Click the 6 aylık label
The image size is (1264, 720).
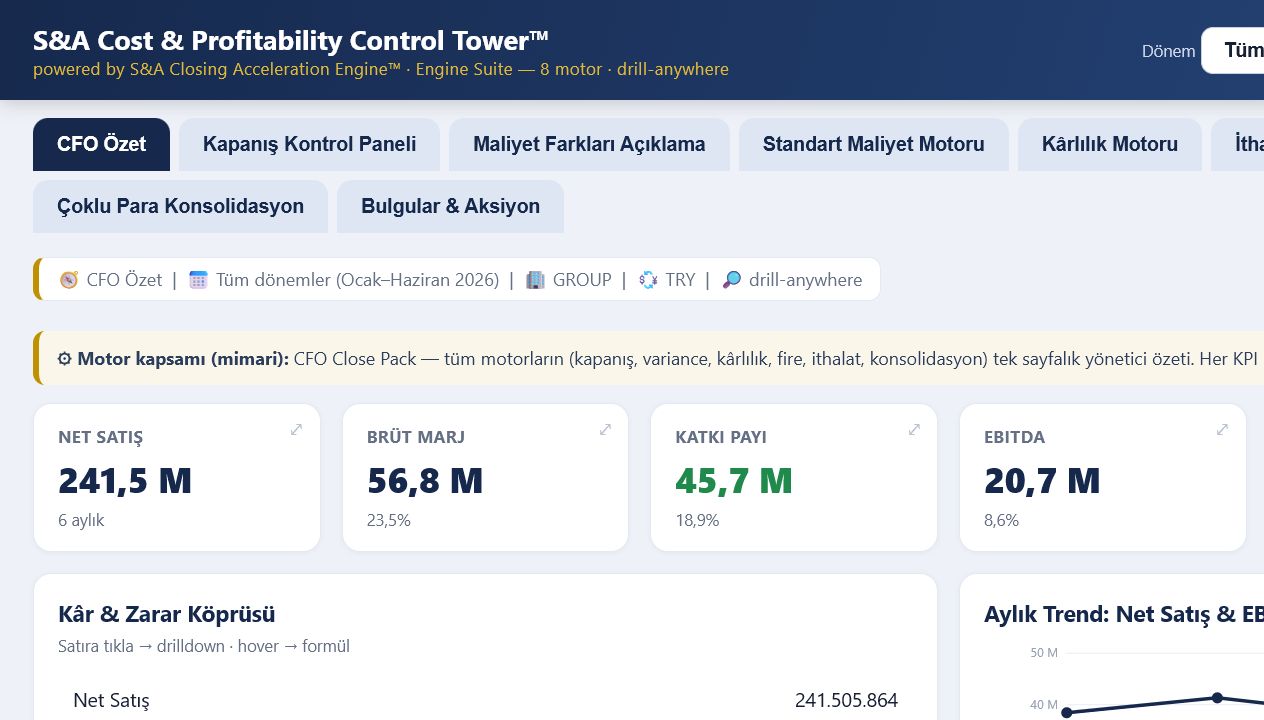tap(81, 520)
